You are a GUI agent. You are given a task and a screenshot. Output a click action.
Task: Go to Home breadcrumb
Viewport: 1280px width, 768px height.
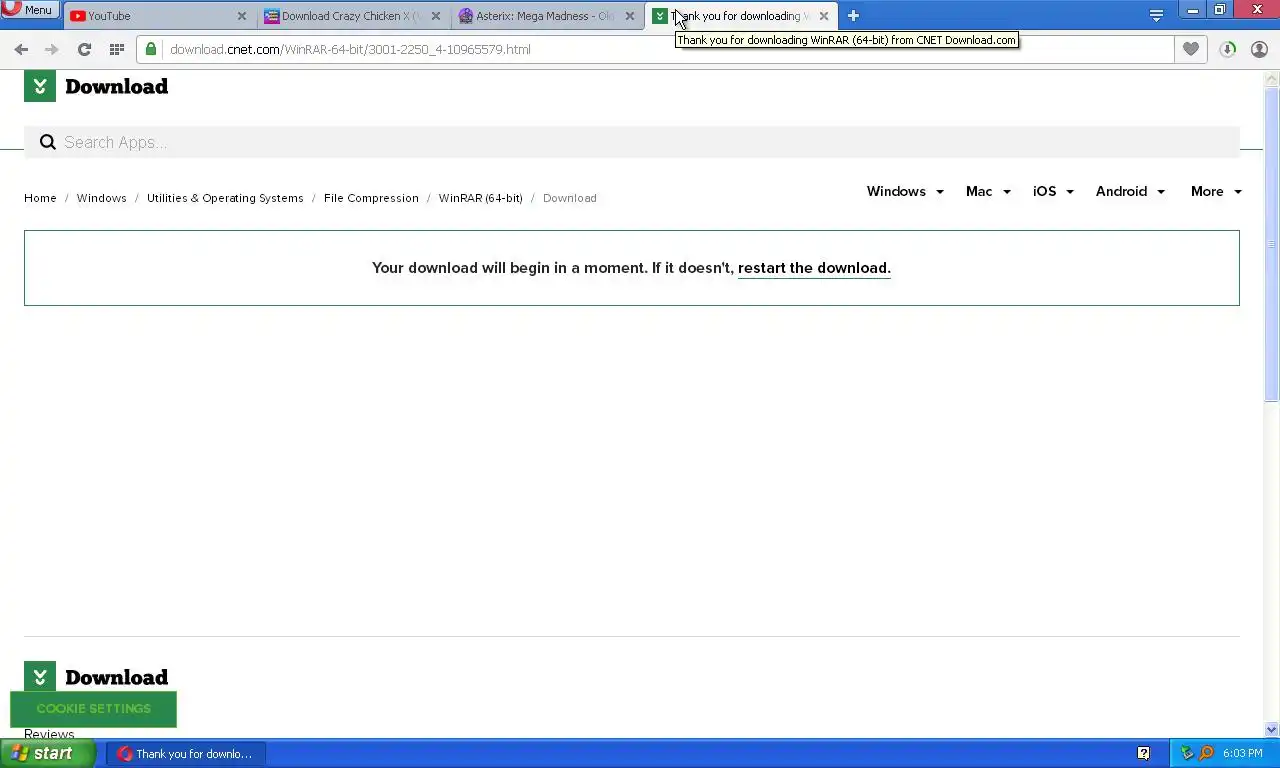pyautogui.click(x=40, y=198)
